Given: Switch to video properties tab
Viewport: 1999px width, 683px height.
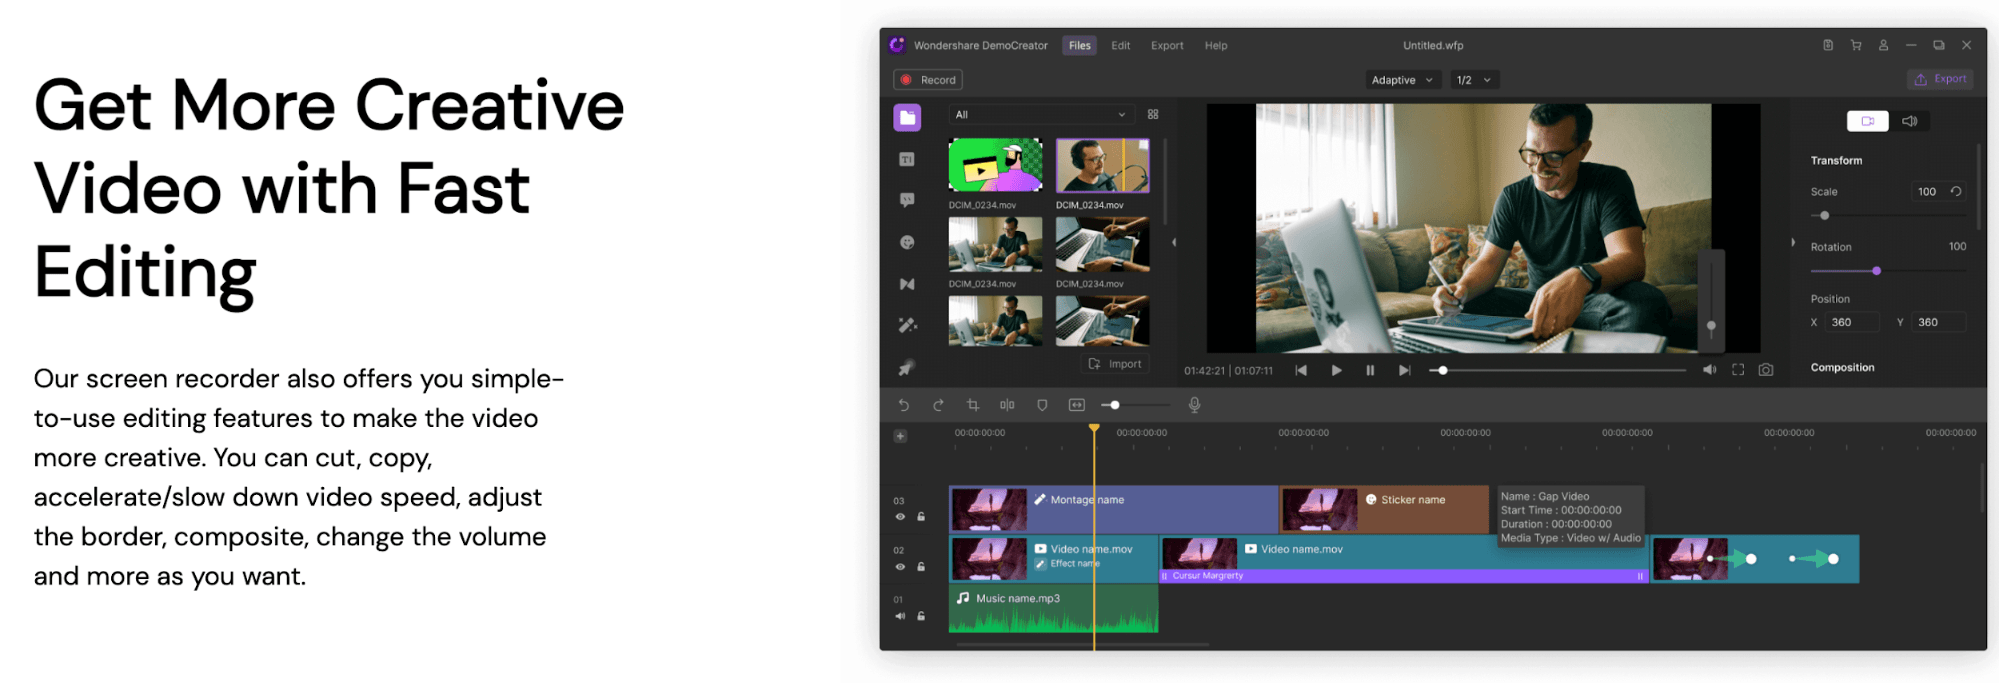Looking at the screenshot, I should 1867,121.
